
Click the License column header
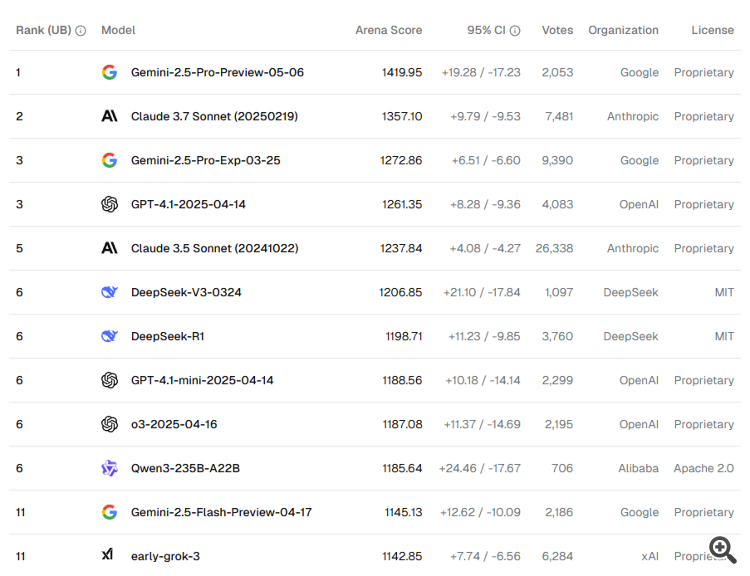tap(712, 31)
